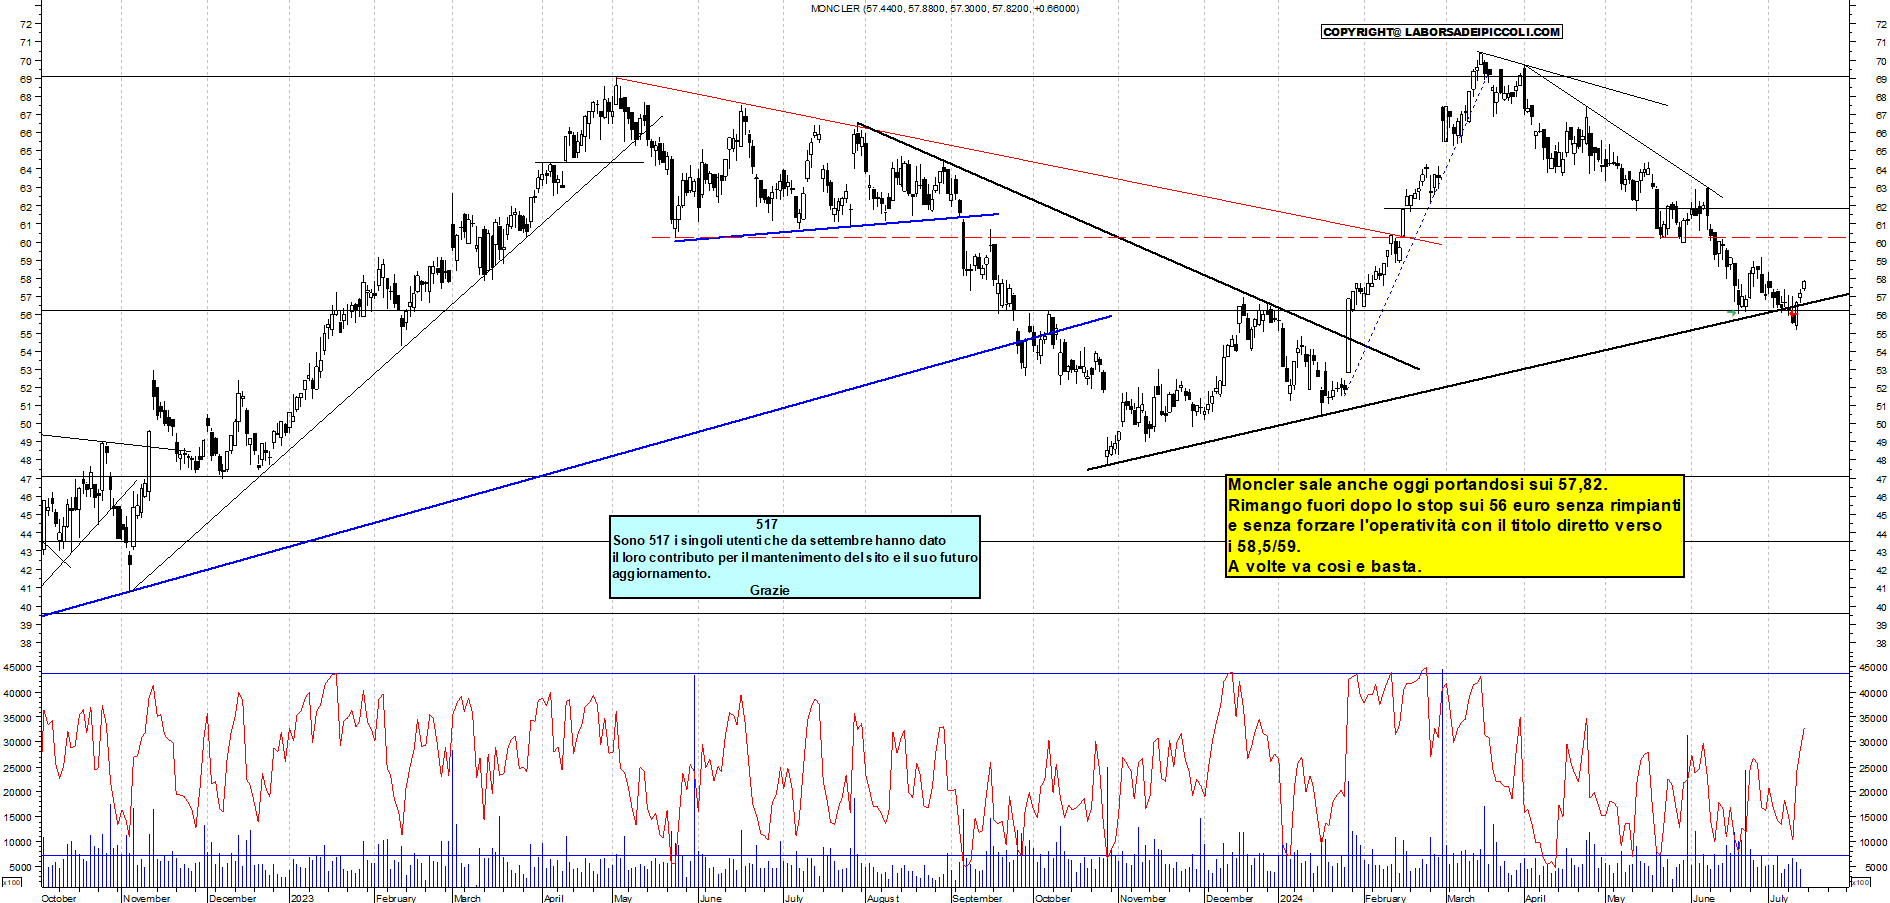Screen dimensions: 1890x903
Task: Click the 'December' label just before 2024
Action: click(x=1230, y=898)
